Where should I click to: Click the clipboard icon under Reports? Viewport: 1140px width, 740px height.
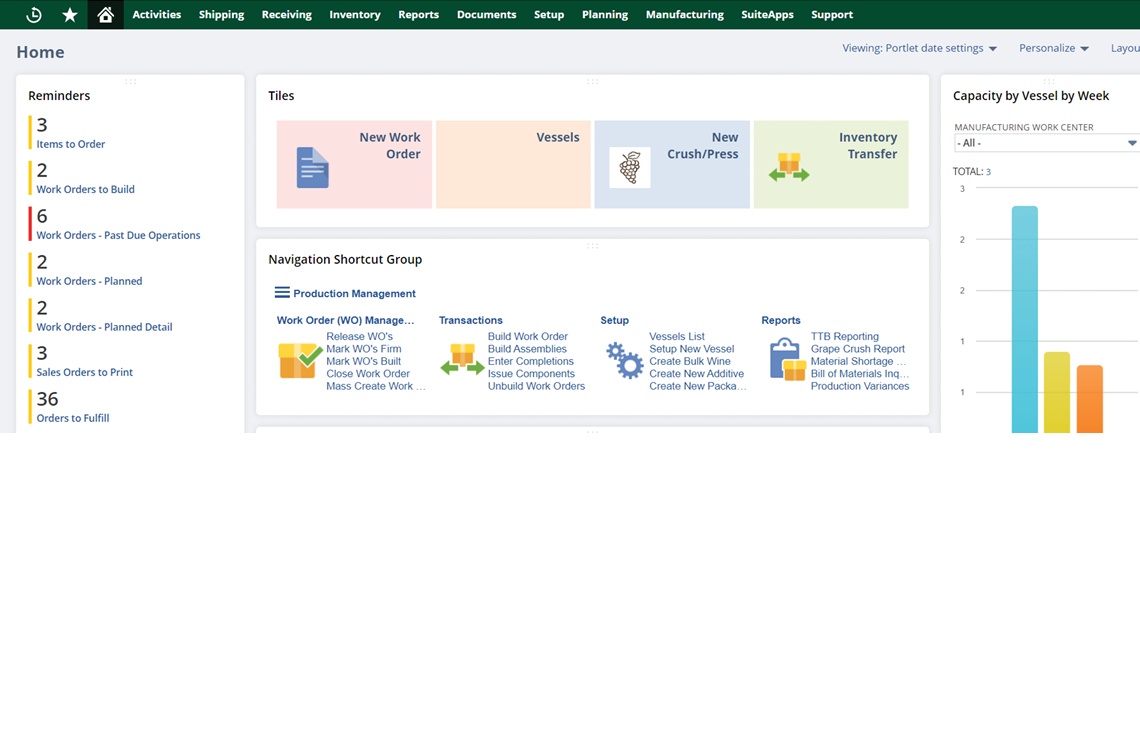(x=787, y=360)
